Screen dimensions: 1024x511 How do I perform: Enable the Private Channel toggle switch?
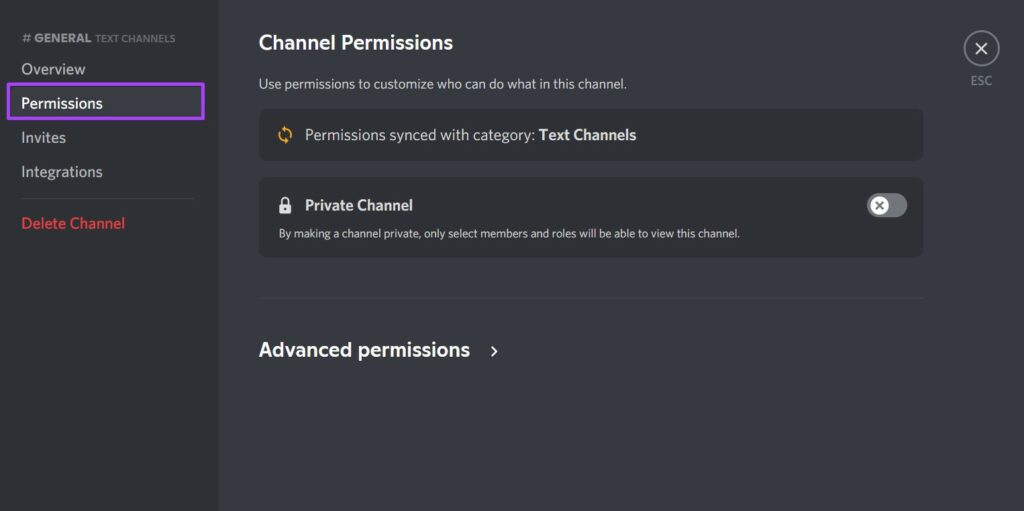(x=886, y=205)
